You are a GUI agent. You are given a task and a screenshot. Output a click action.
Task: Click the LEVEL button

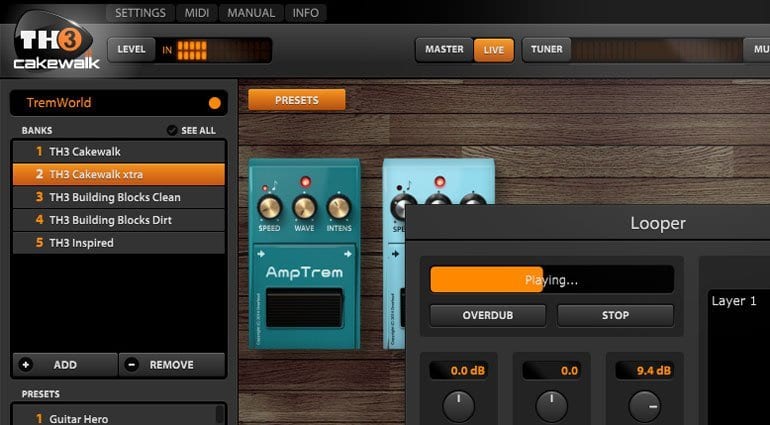click(x=131, y=50)
